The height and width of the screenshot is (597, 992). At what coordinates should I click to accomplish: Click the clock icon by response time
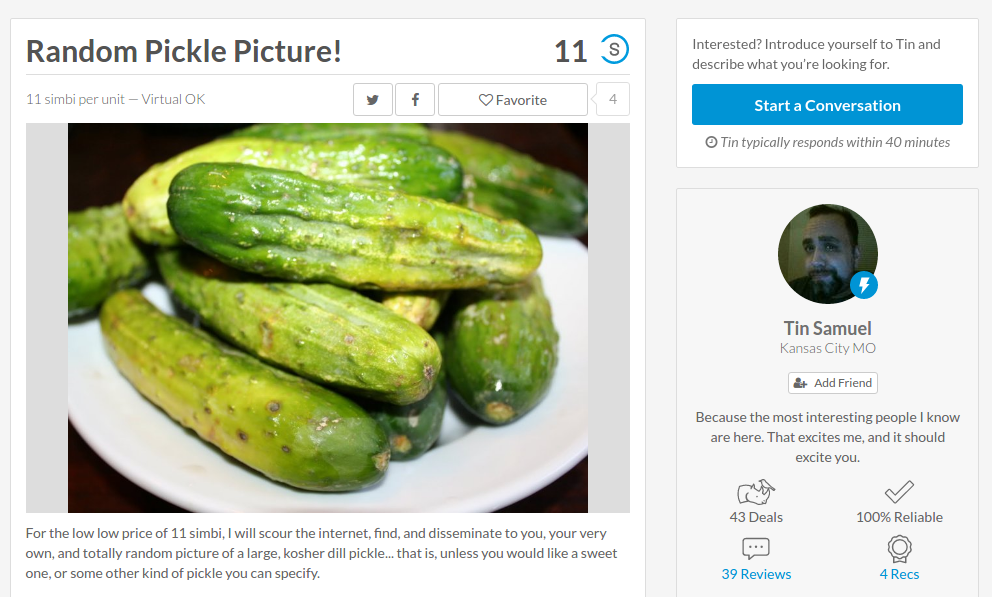[711, 142]
